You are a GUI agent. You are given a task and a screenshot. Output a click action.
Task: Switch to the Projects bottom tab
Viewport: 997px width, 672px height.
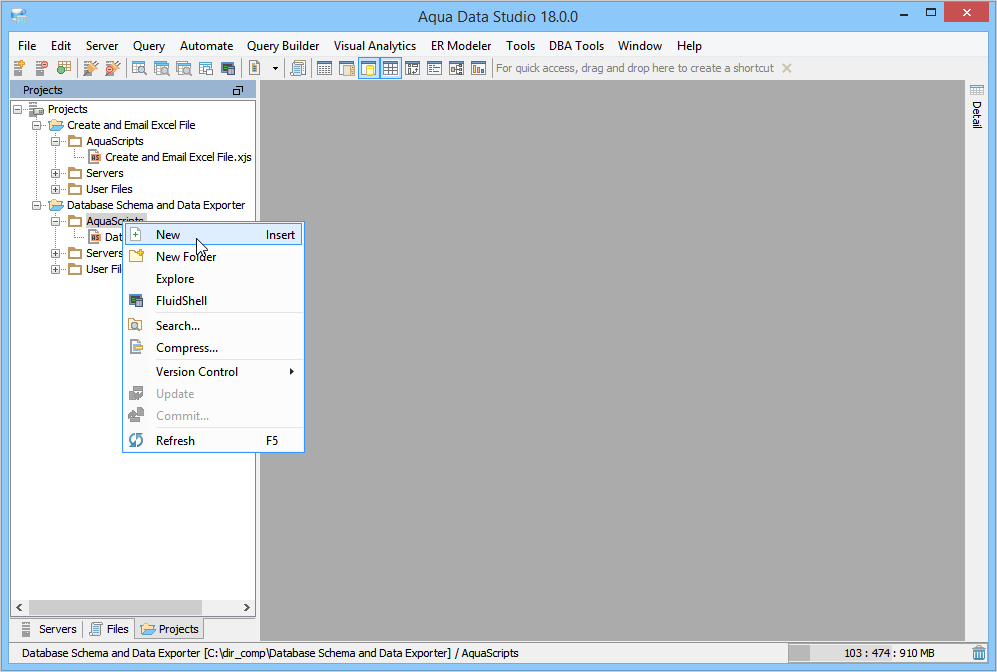pyautogui.click(x=169, y=629)
